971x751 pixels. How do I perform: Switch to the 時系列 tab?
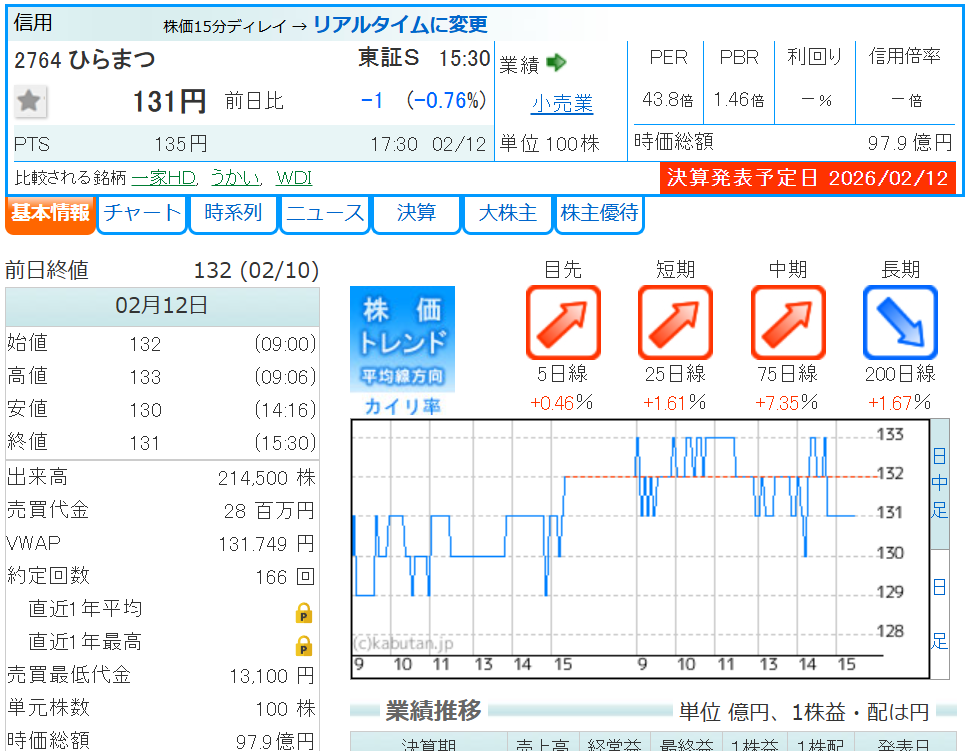pos(233,214)
